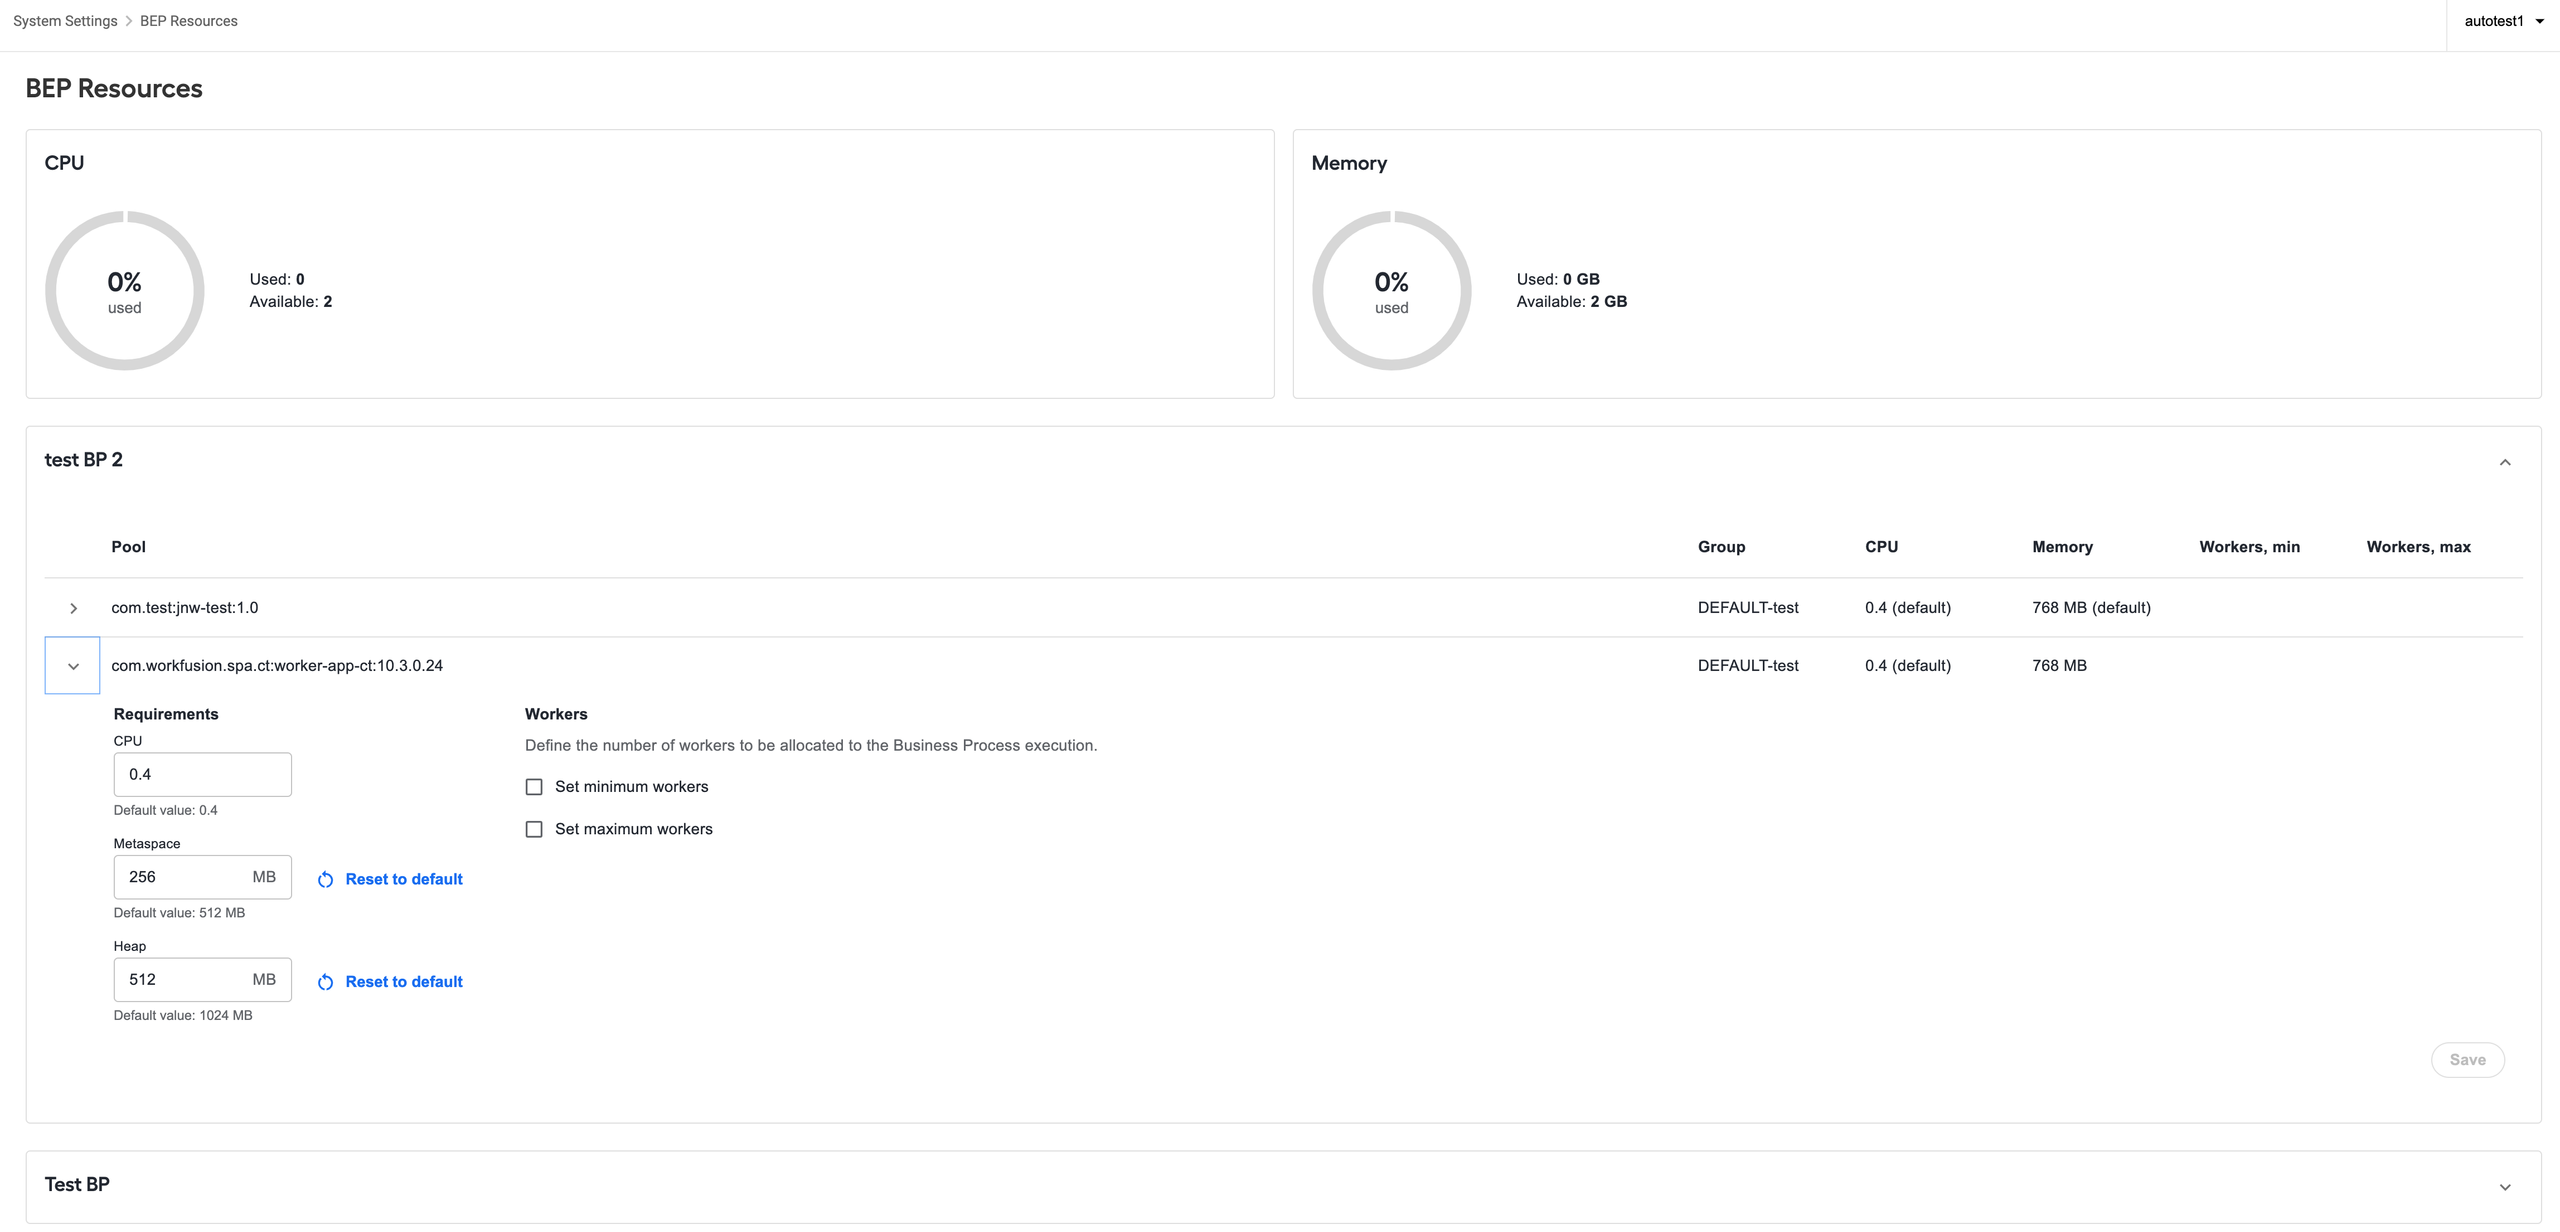Viewport: 2560px width, 1232px height.
Task: Click Used: 0 CPU text
Action: coord(276,280)
